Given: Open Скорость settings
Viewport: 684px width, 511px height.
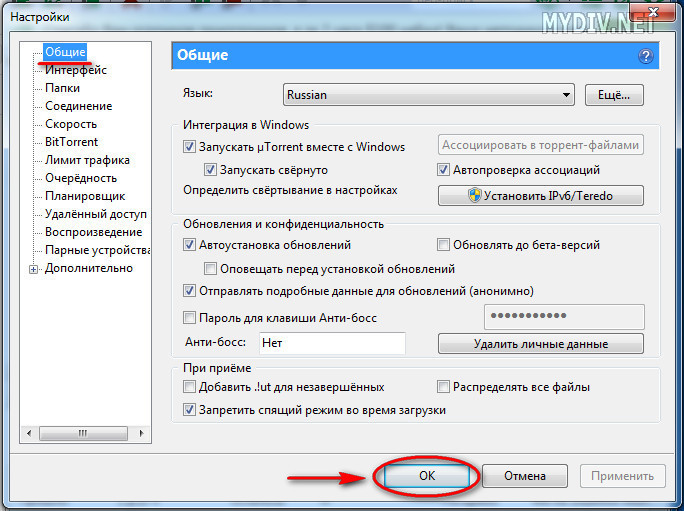Looking at the screenshot, I should [71, 124].
